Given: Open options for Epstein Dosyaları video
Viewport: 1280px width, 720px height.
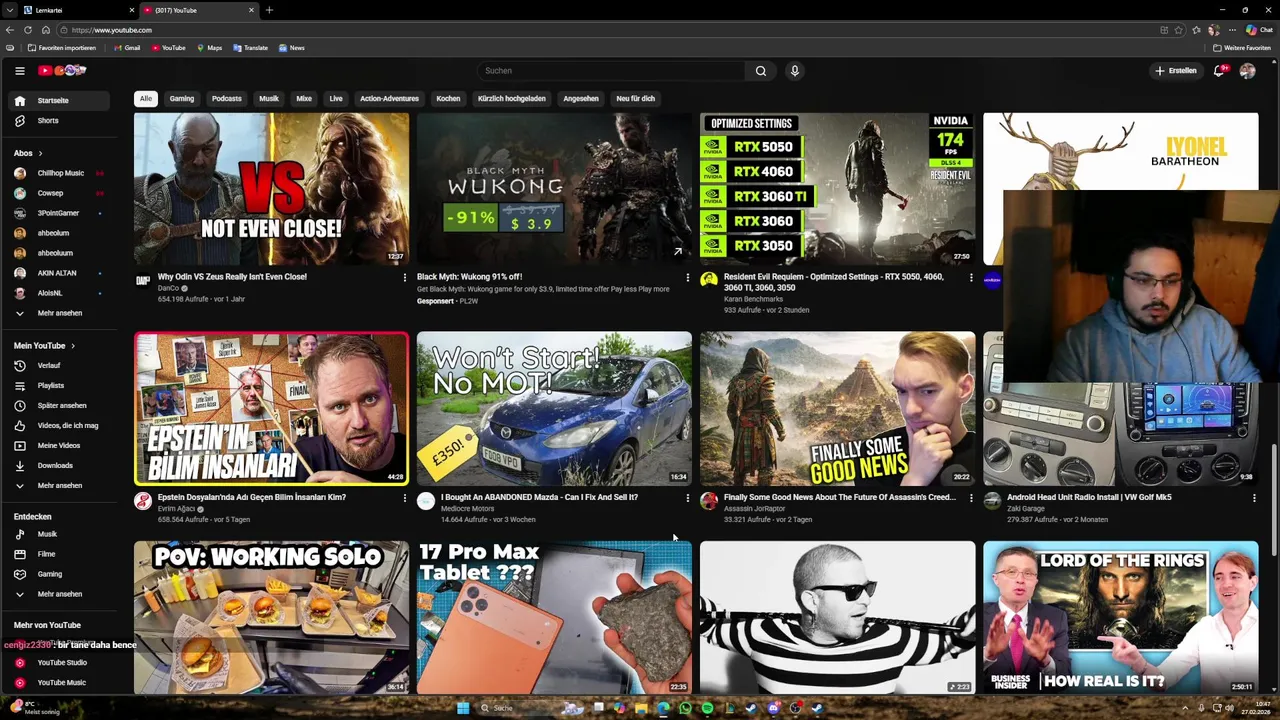Looking at the screenshot, I should [x=404, y=497].
